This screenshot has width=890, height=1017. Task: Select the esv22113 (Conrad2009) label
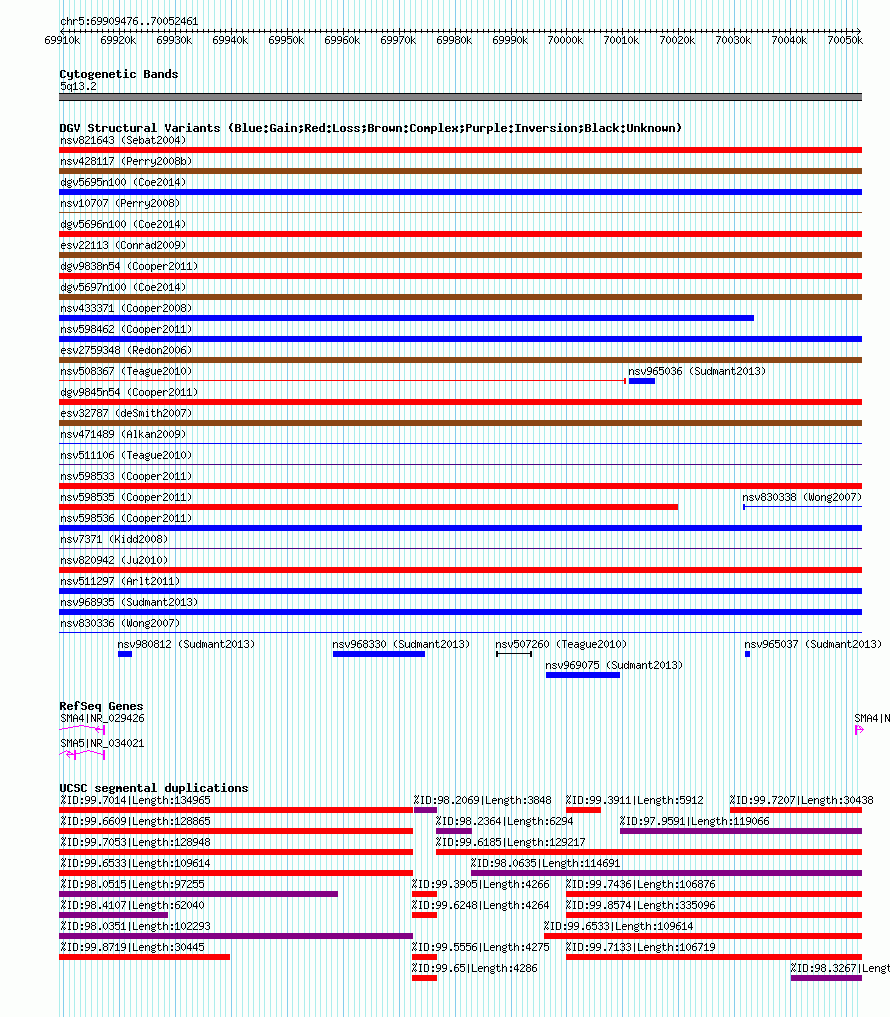point(123,245)
